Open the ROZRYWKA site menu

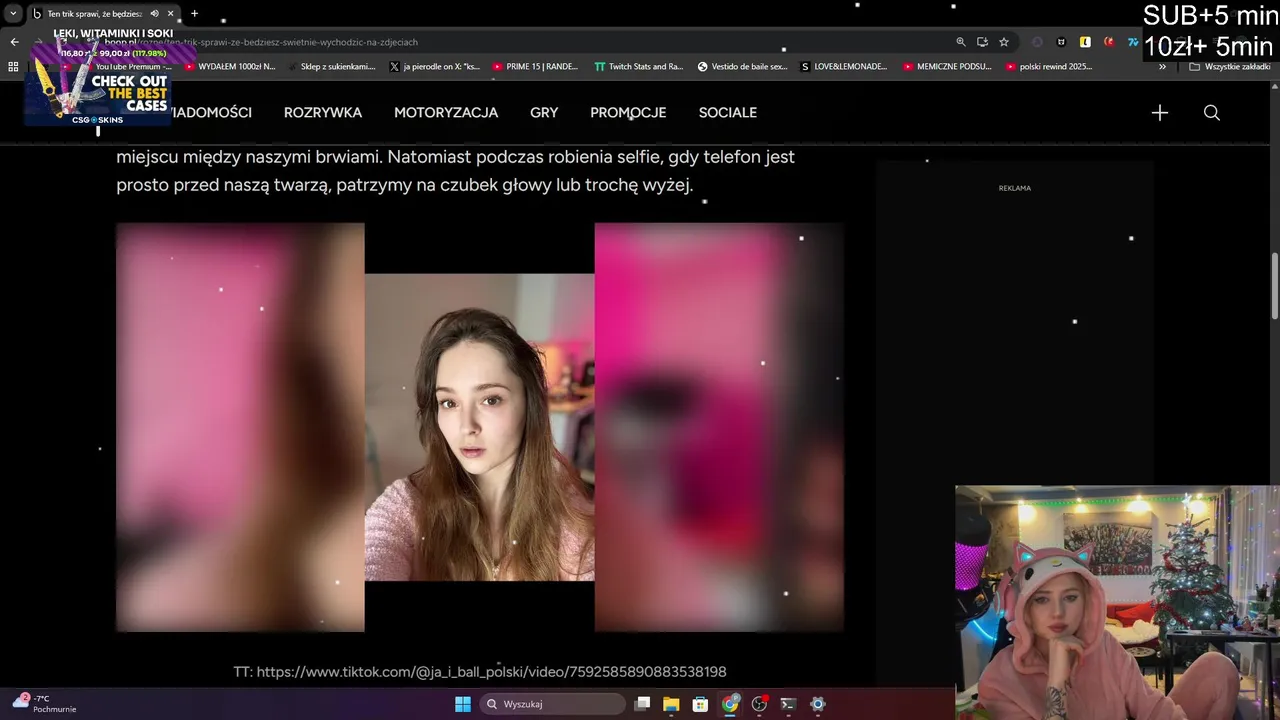pyautogui.click(x=323, y=113)
